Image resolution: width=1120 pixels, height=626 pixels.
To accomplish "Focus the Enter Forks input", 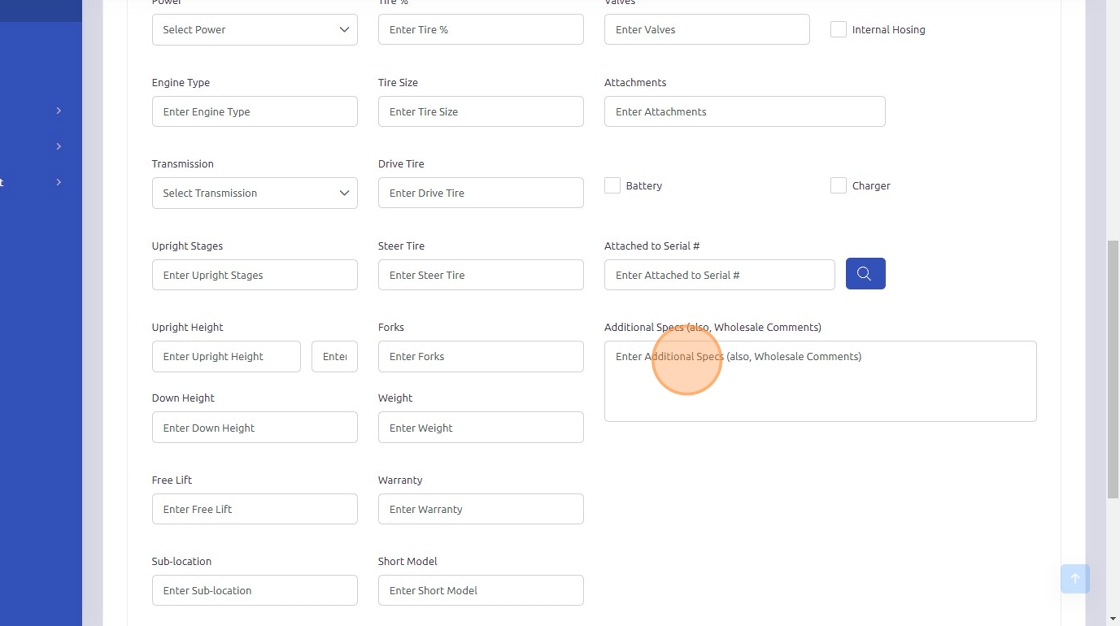I will 480,357.
